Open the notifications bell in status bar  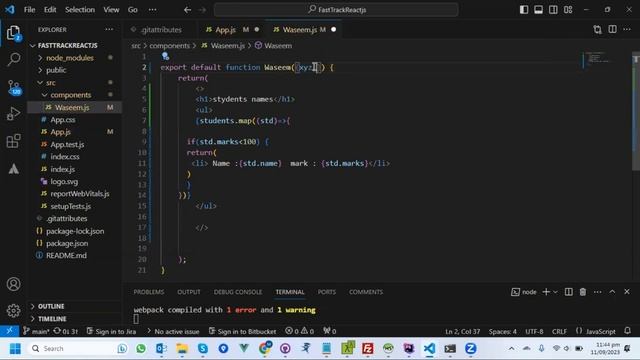628,331
